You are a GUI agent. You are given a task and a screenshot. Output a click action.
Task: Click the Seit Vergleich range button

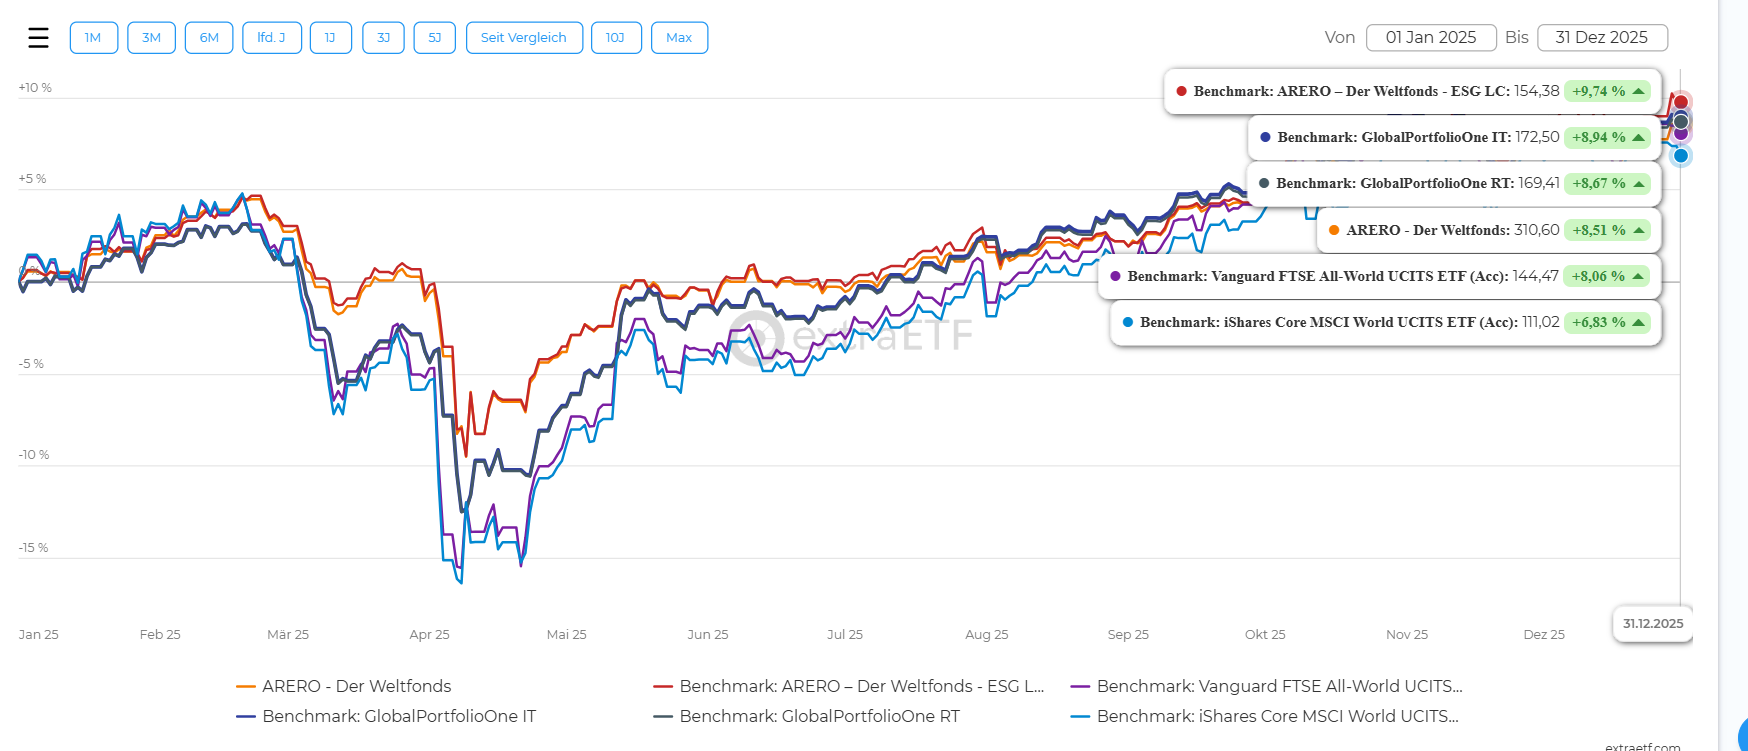tap(523, 38)
